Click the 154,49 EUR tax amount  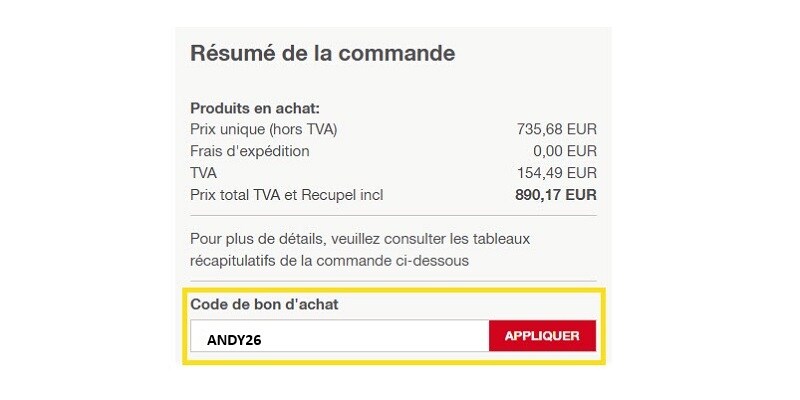556,173
